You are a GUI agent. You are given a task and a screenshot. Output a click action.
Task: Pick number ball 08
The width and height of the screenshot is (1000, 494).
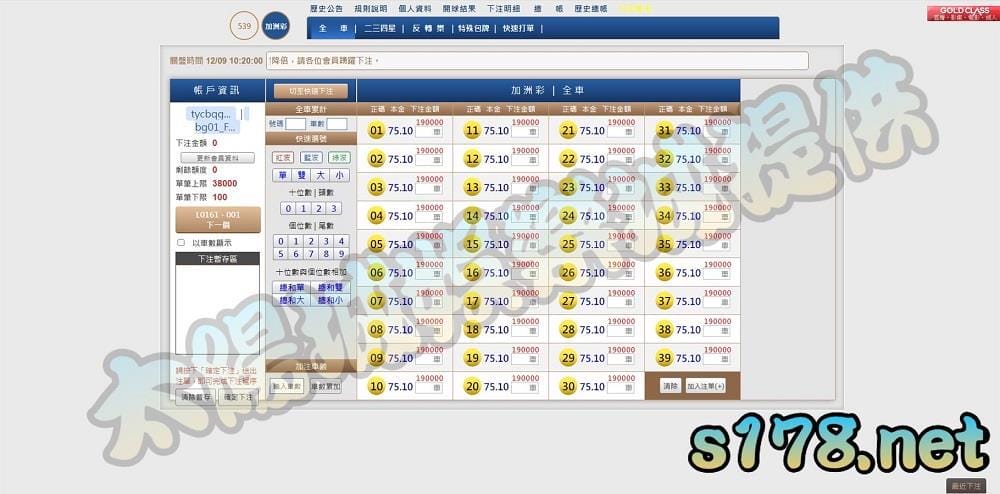pos(376,330)
